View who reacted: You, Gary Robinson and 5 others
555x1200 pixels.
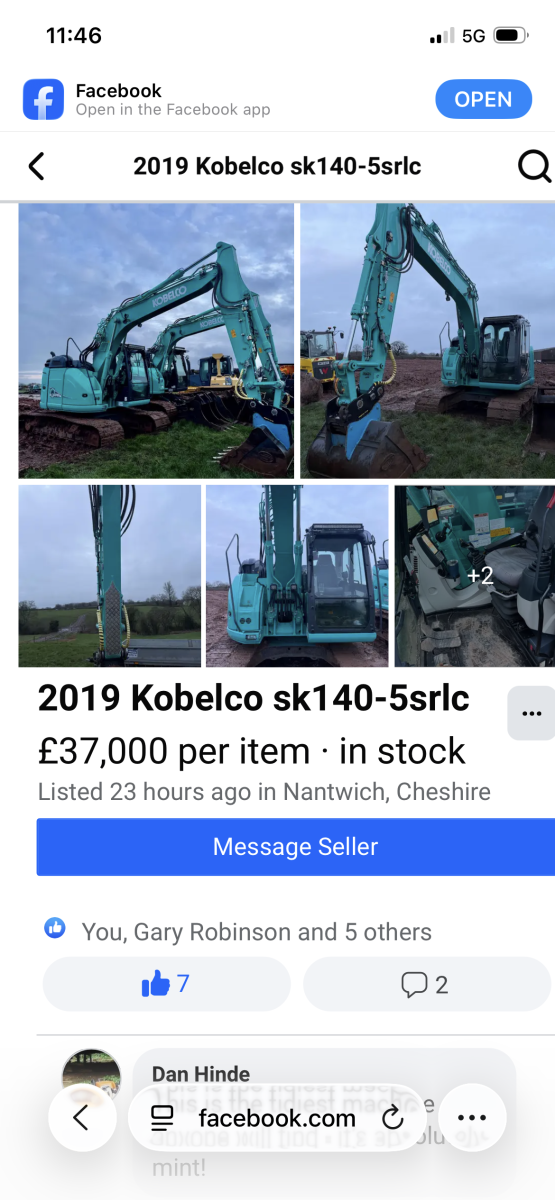click(x=256, y=932)
